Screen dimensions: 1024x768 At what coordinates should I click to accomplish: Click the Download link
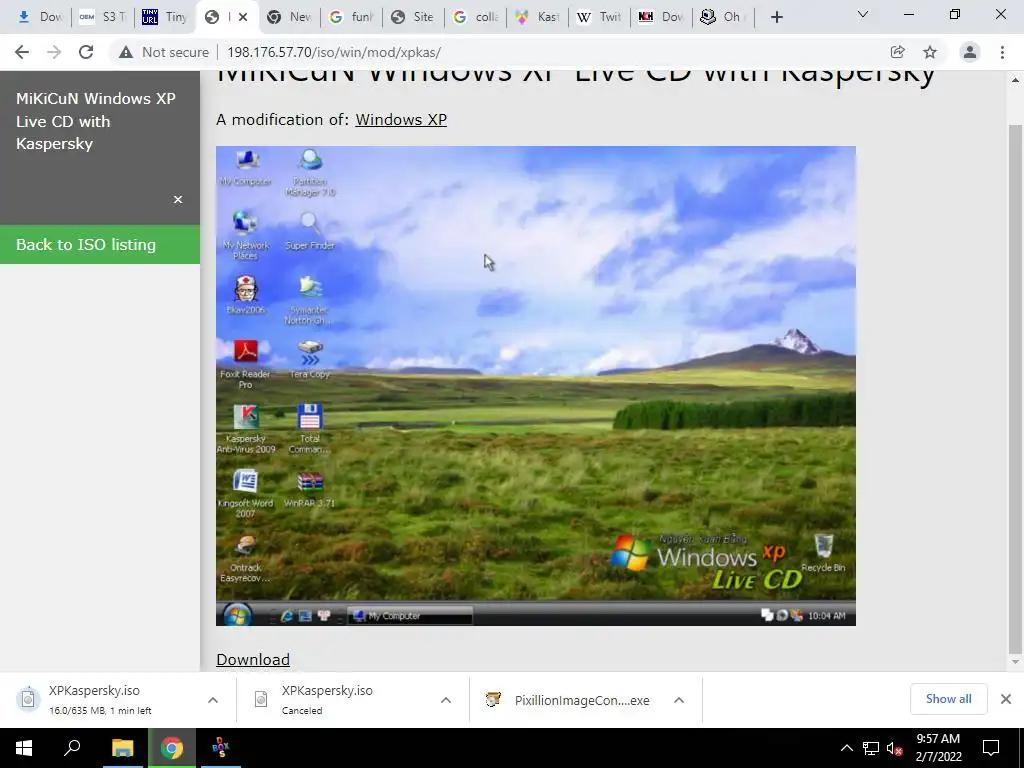pyautogui.click(x=253, y=660)
